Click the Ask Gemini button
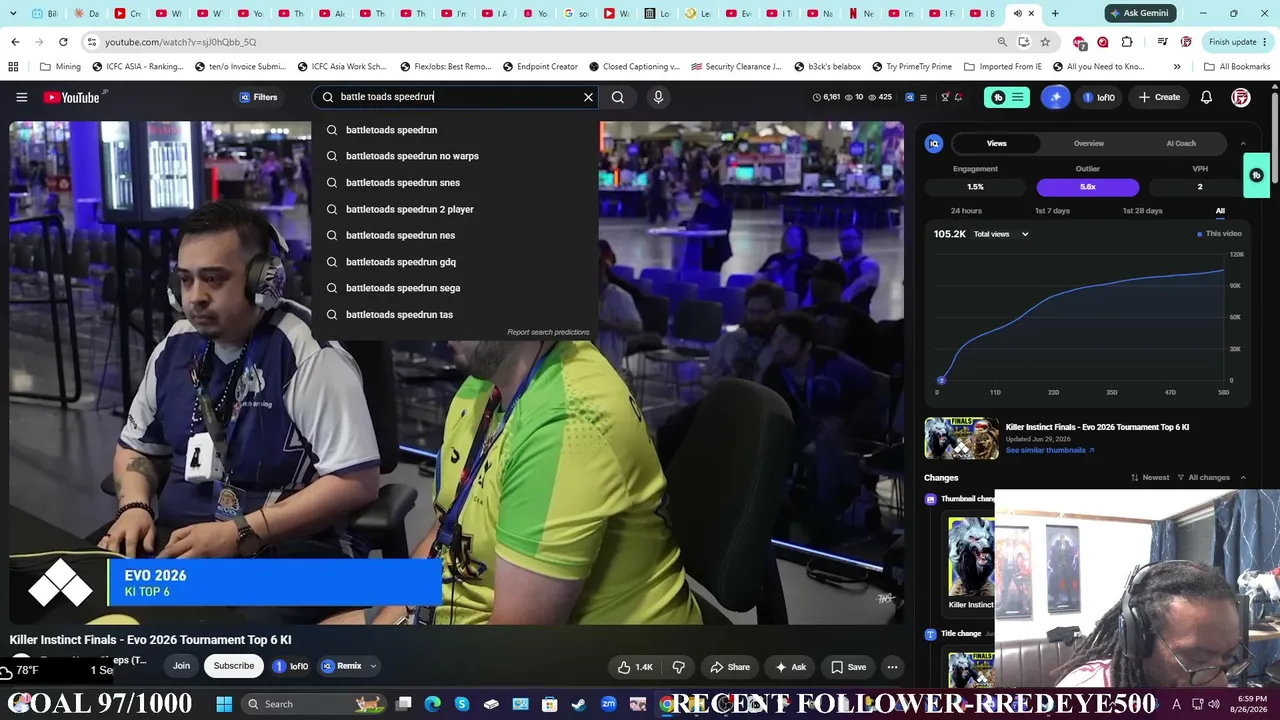 (1138, 13)
